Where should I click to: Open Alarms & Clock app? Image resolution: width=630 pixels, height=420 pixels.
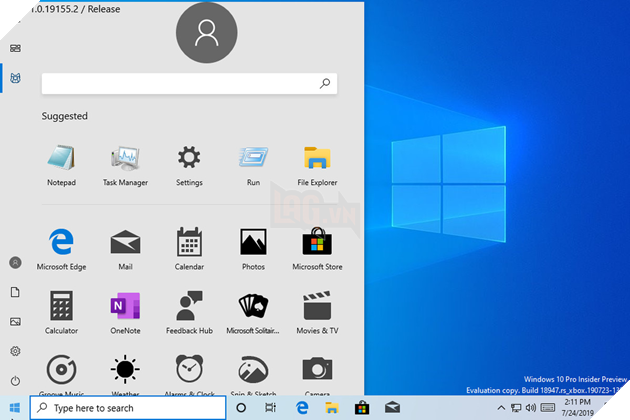point(189,374)
